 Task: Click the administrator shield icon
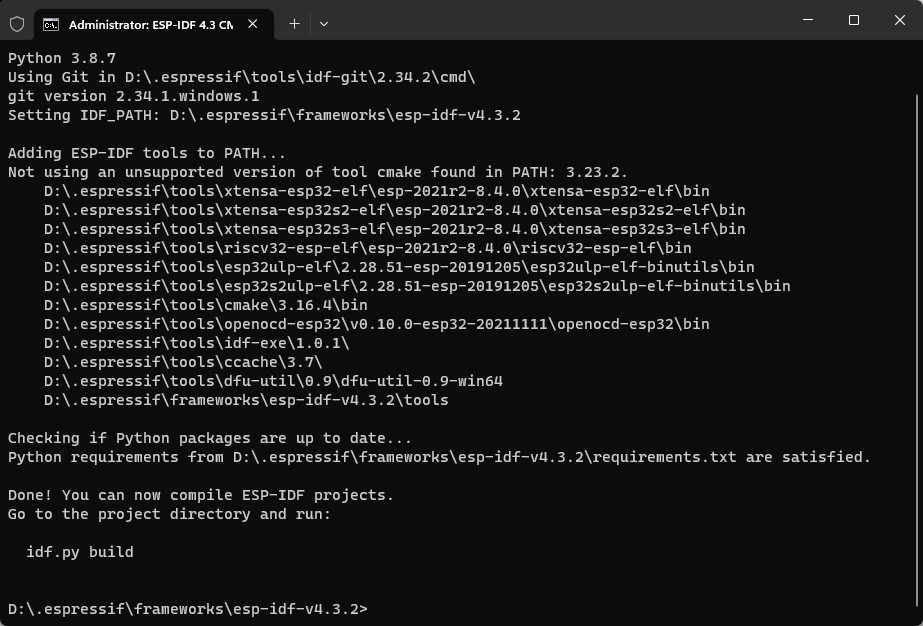pos(17,24)
